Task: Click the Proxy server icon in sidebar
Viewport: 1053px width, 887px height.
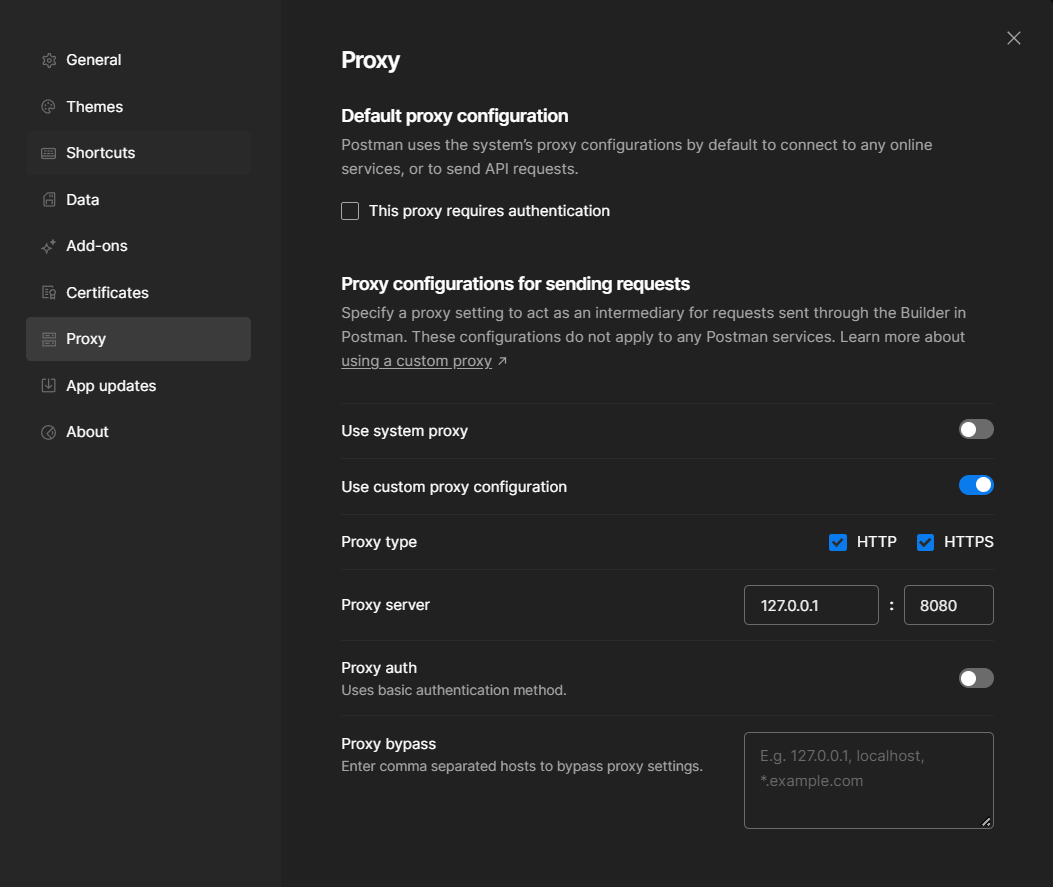Action: [48, 339]
